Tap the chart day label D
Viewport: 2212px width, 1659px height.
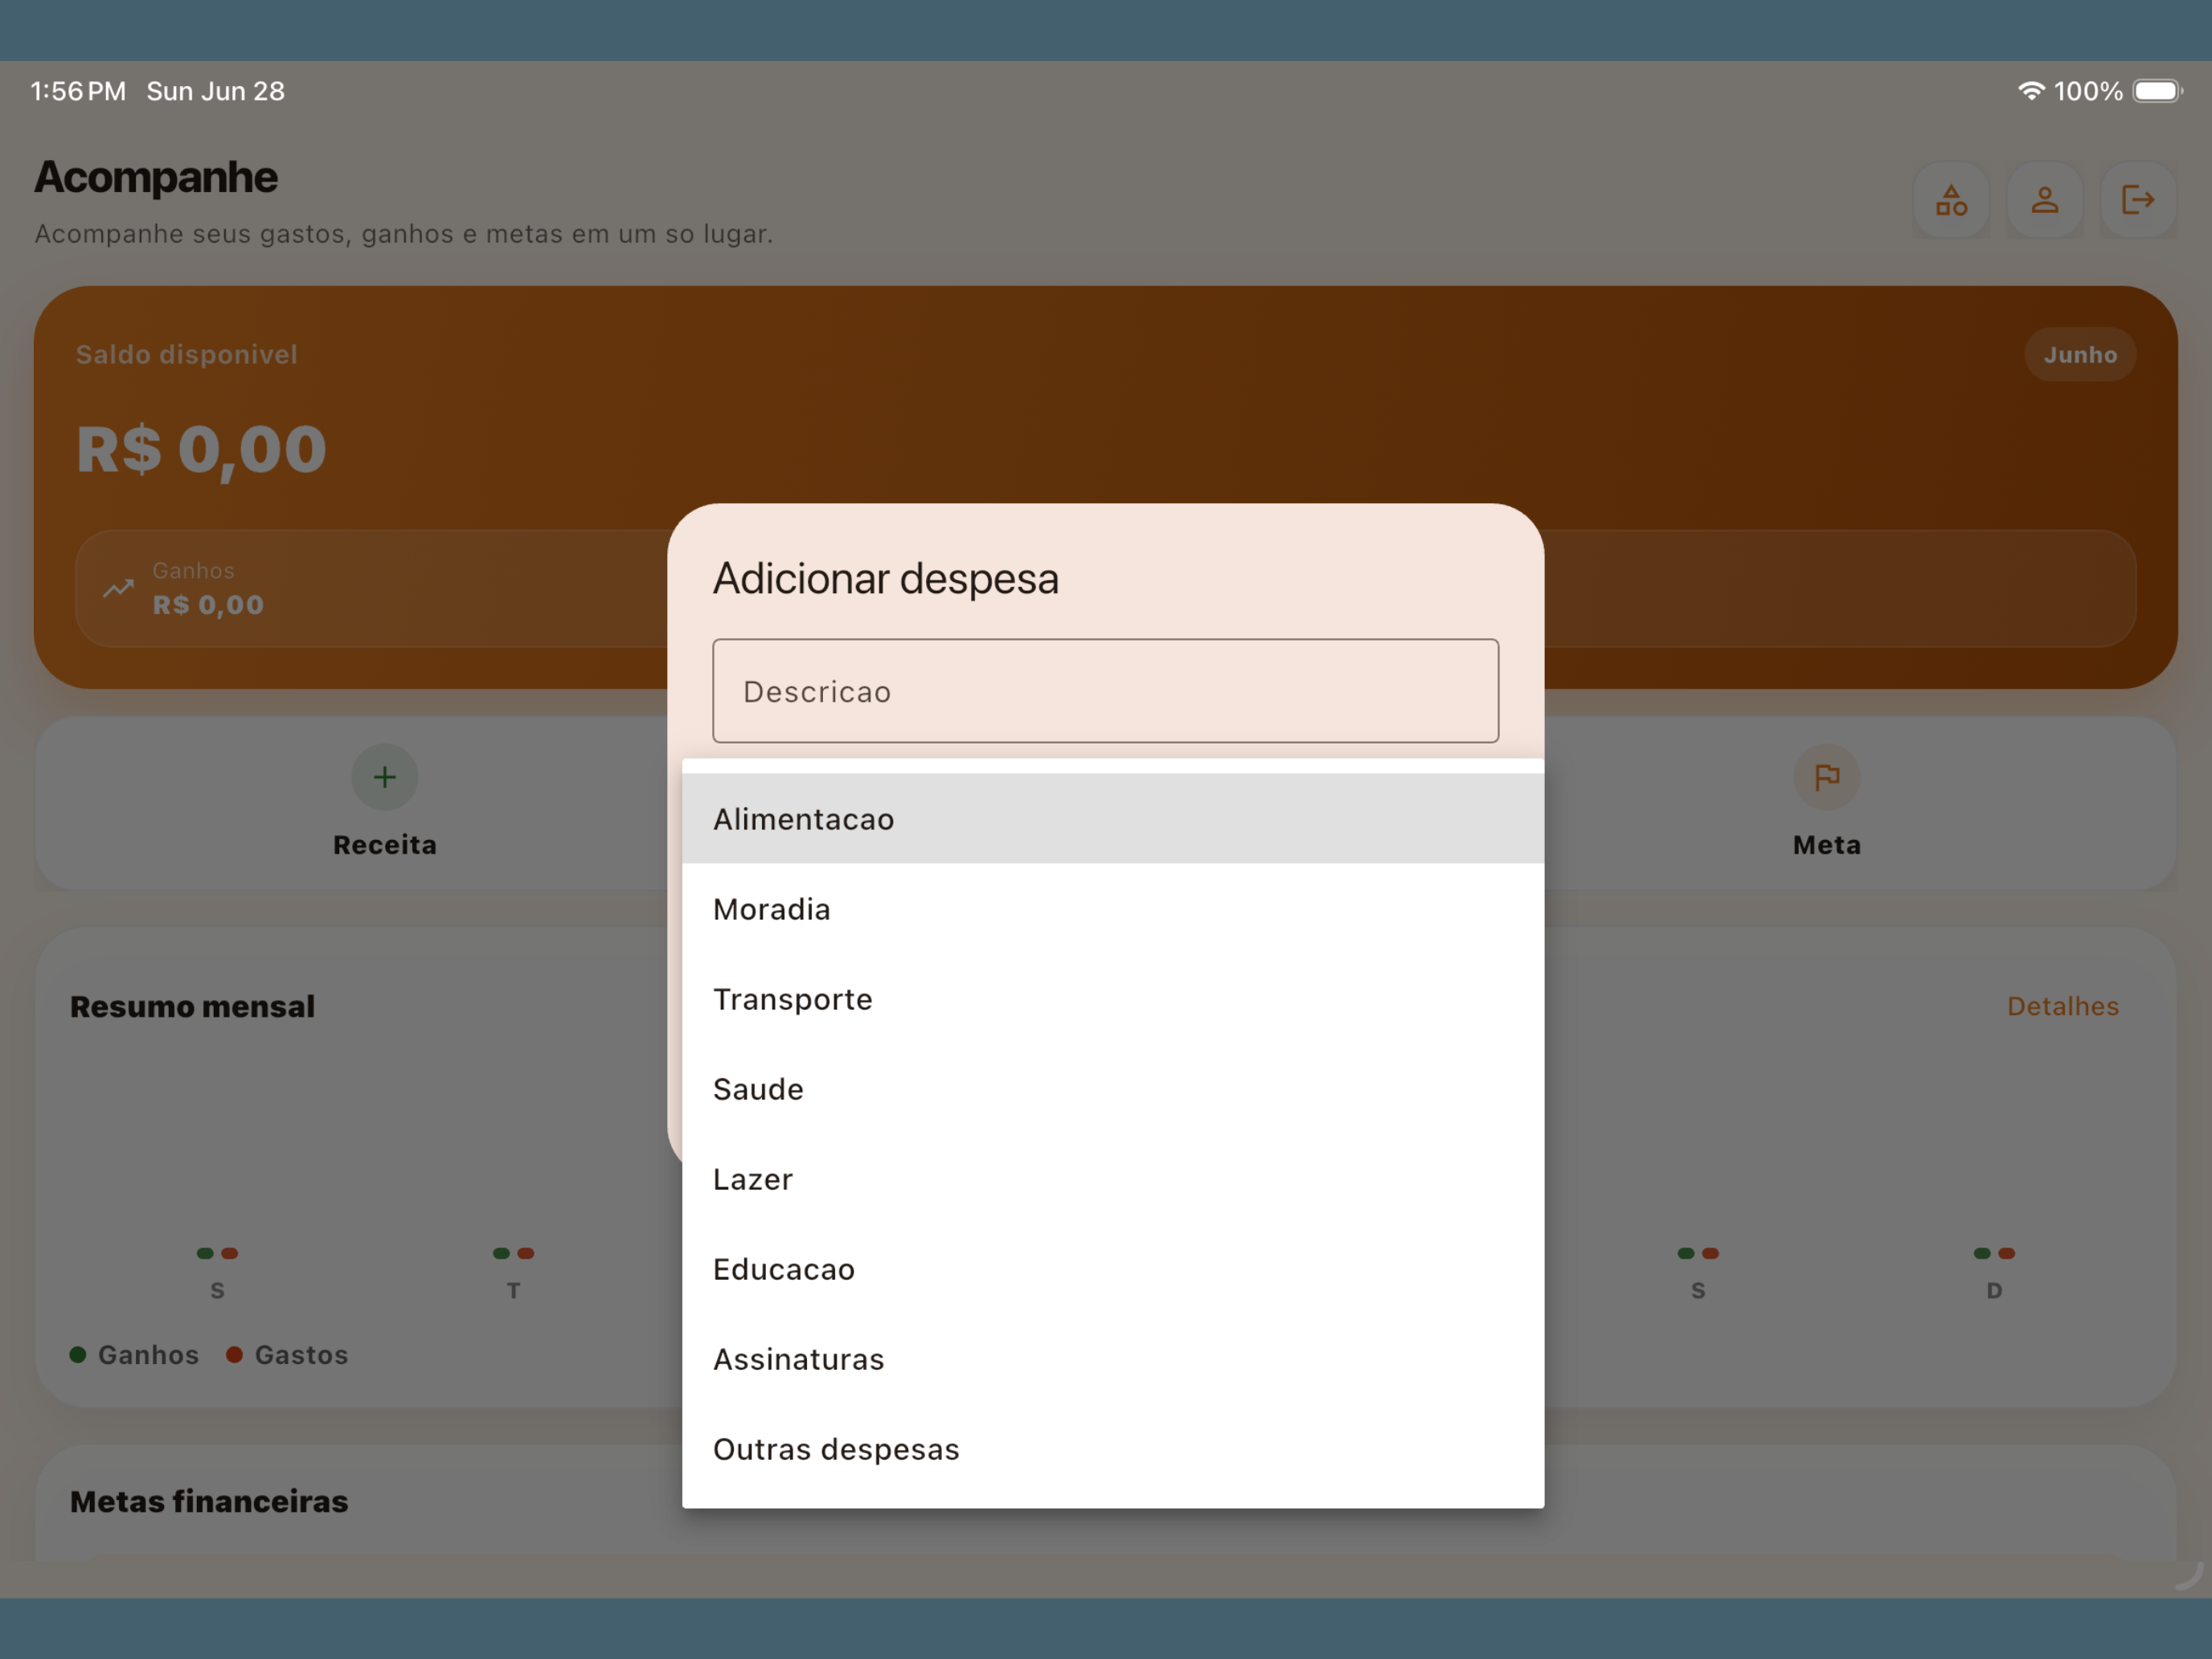click(1994, 1290)
